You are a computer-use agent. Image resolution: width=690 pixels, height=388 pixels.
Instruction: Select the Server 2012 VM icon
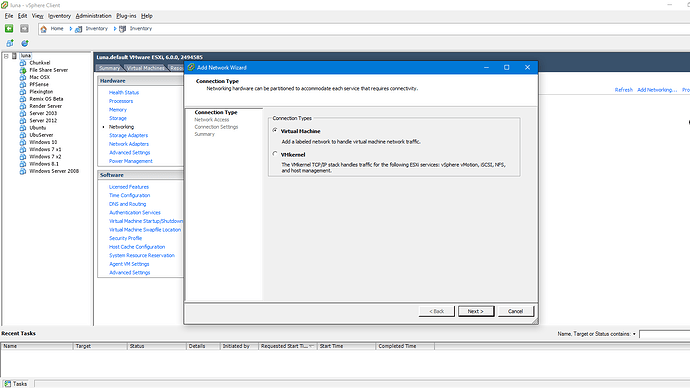click(23, 121)
